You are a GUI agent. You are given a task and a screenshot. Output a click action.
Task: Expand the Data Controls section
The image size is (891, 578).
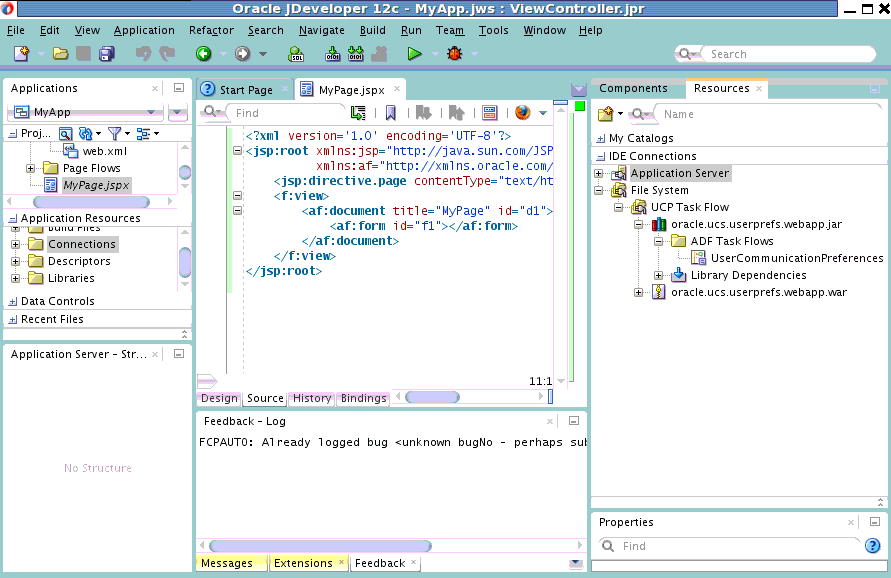pos(13,302)
